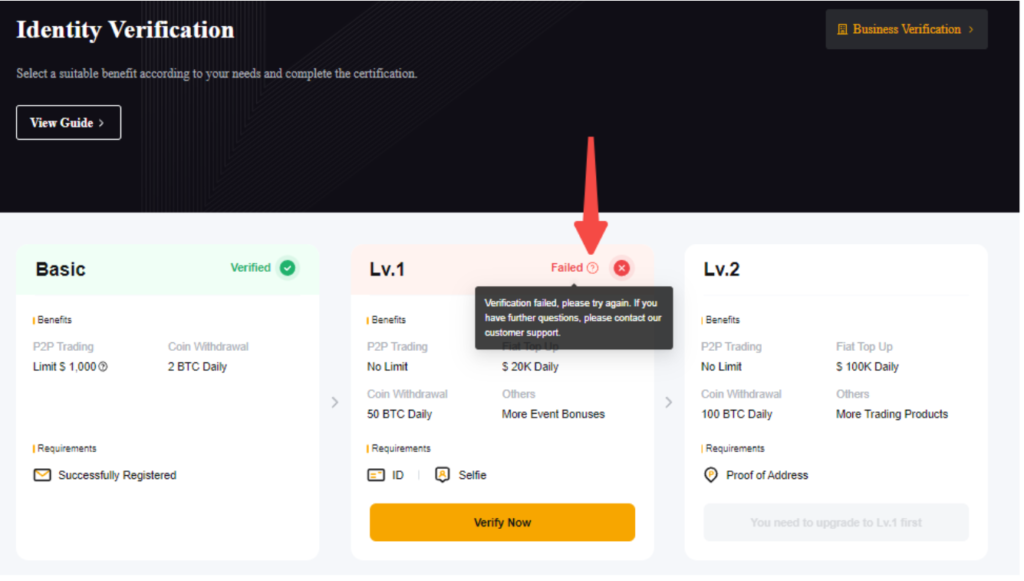Open the View Guide button

[x=68, y=123]
